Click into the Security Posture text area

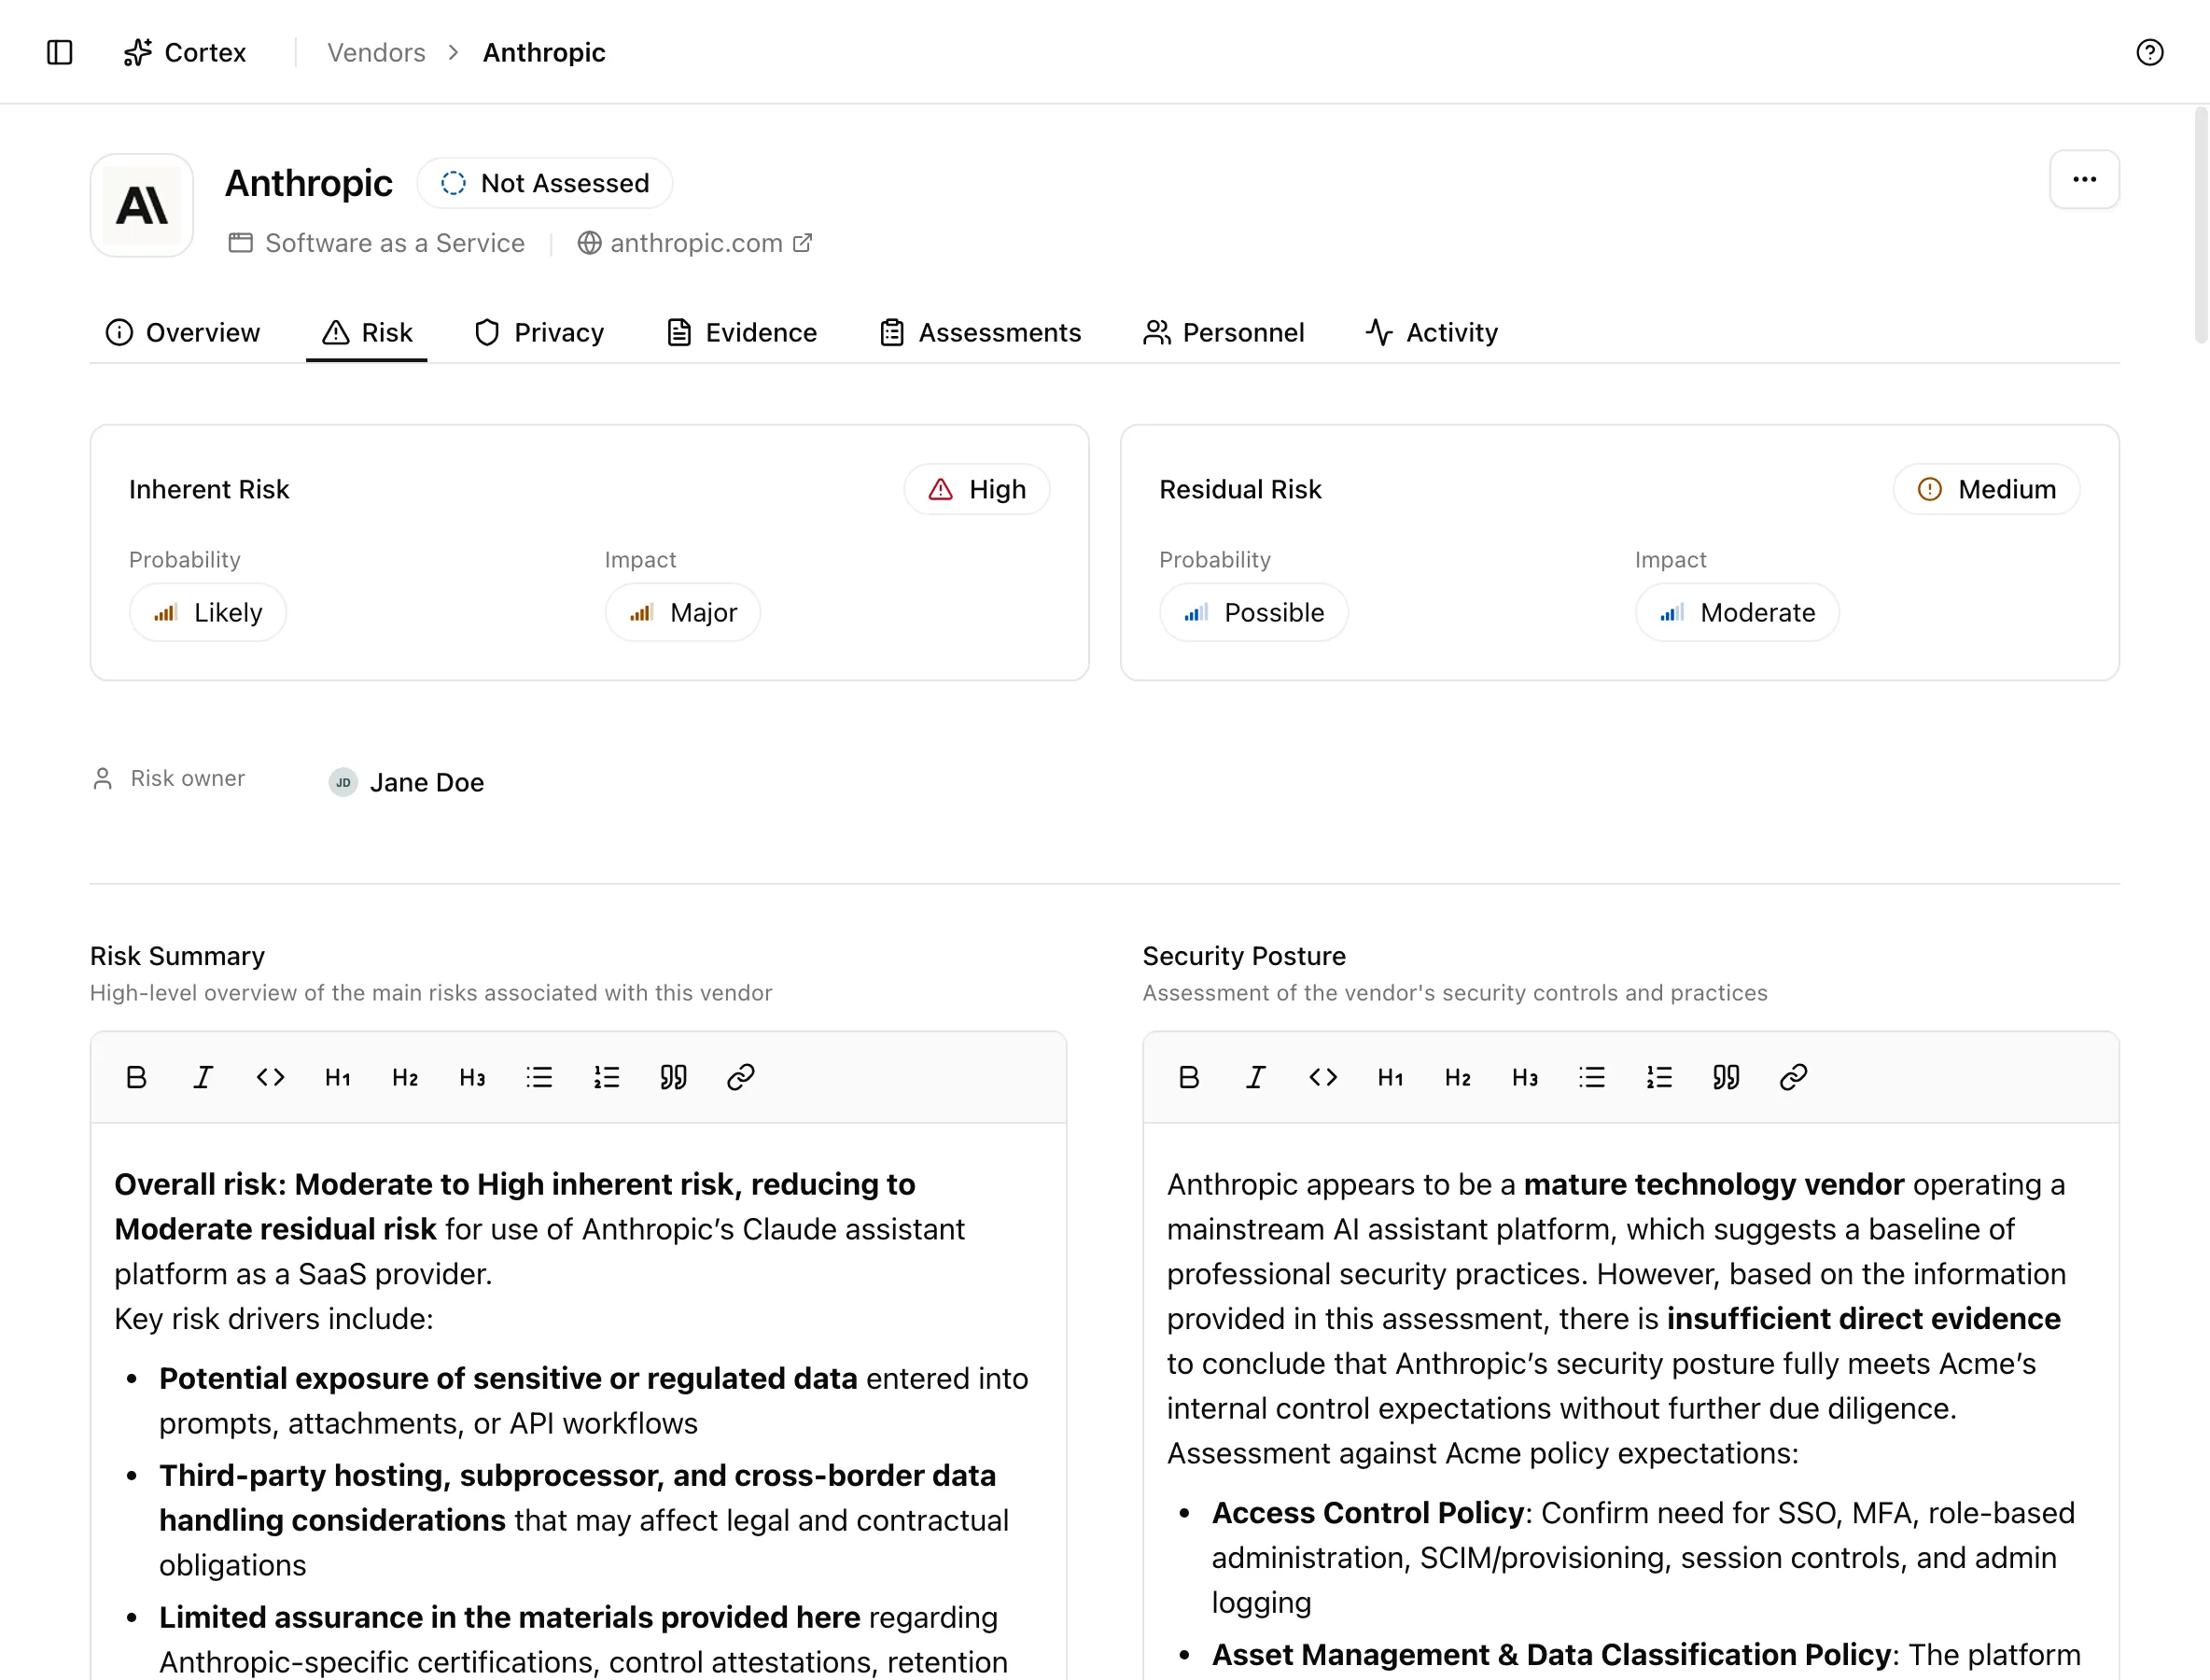click(1631, 1402)
